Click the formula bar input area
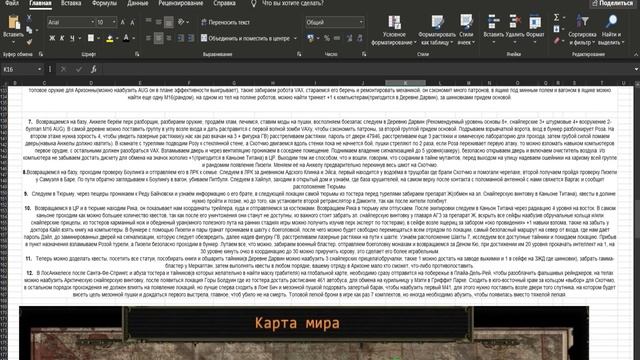The image size is (640, 360). (366, 69)
